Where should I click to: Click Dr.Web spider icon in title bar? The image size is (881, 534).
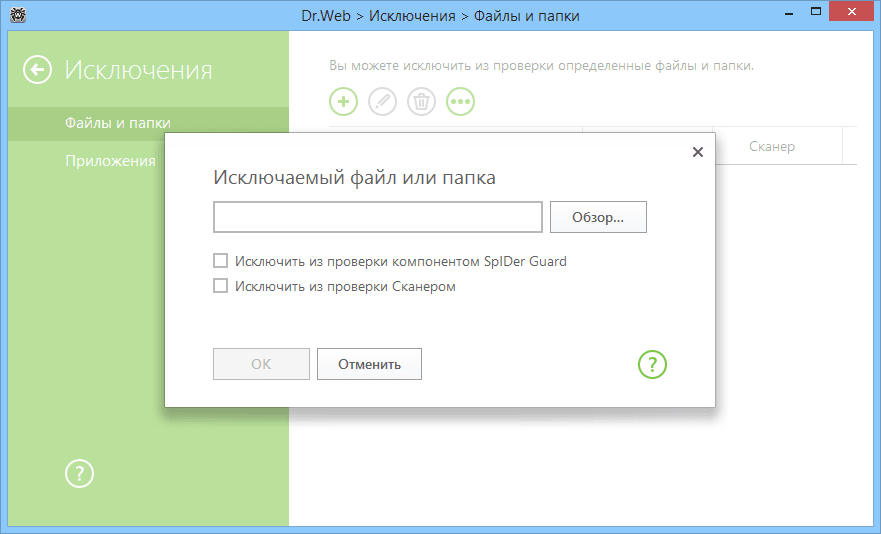17,15
